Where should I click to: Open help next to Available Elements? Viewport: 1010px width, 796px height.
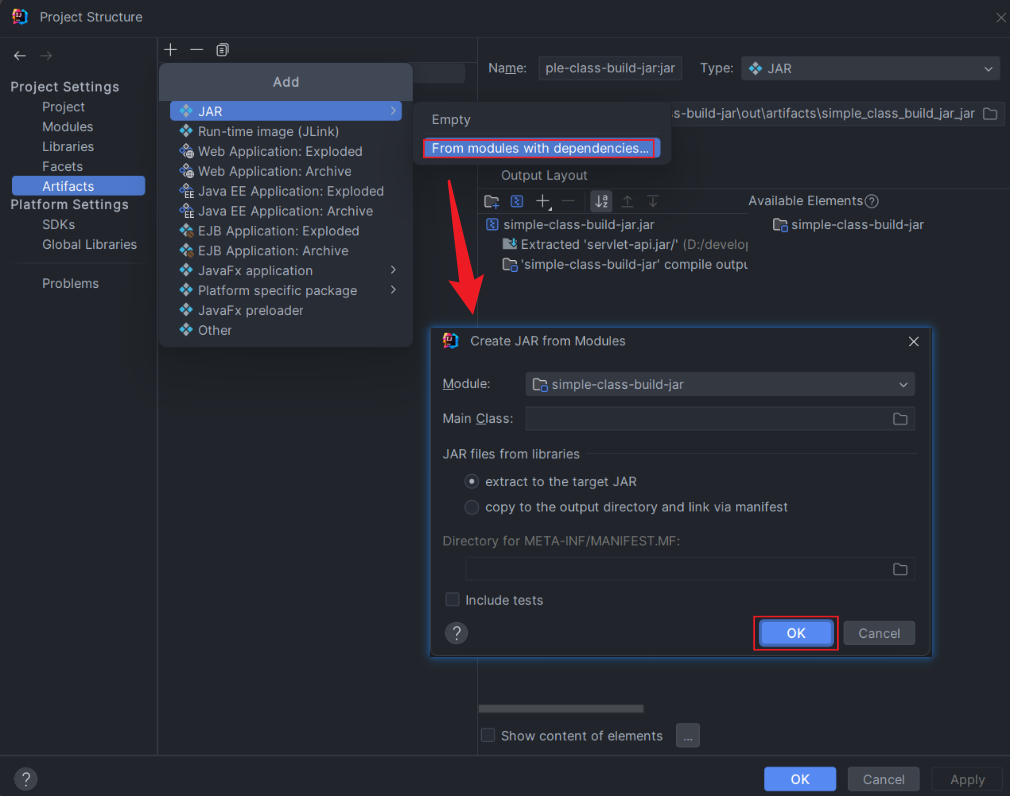[871, 201]
